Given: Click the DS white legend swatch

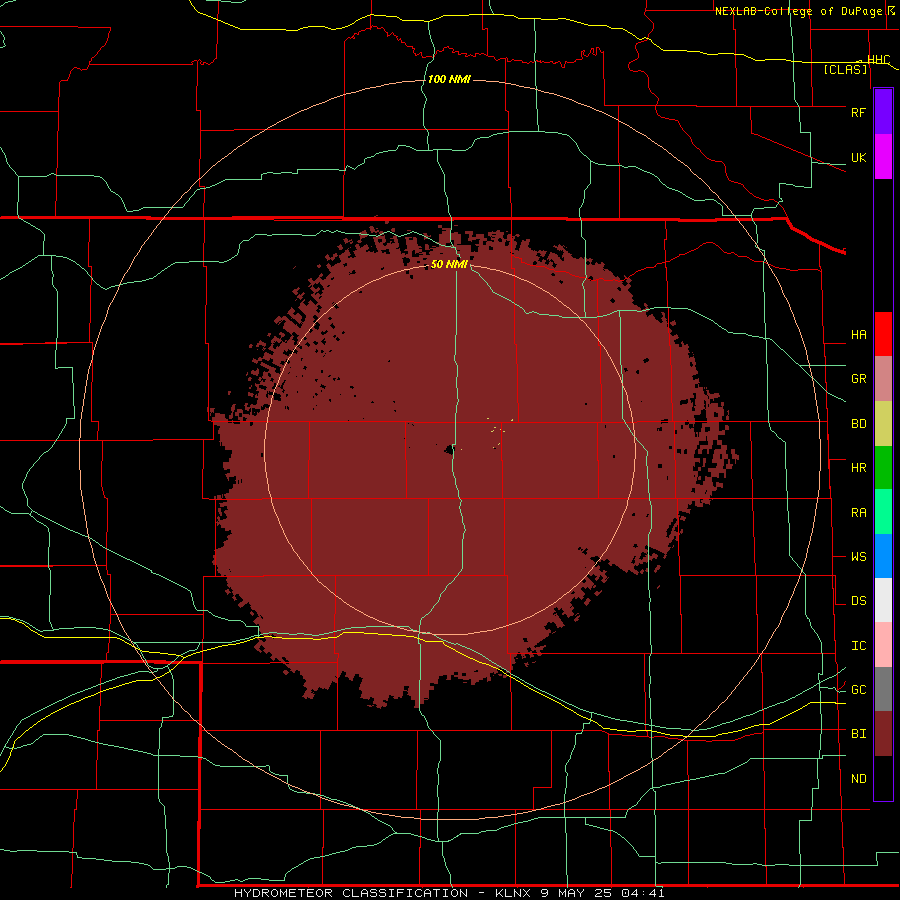Looking at the screenshot, I should (x=883, y=600).
